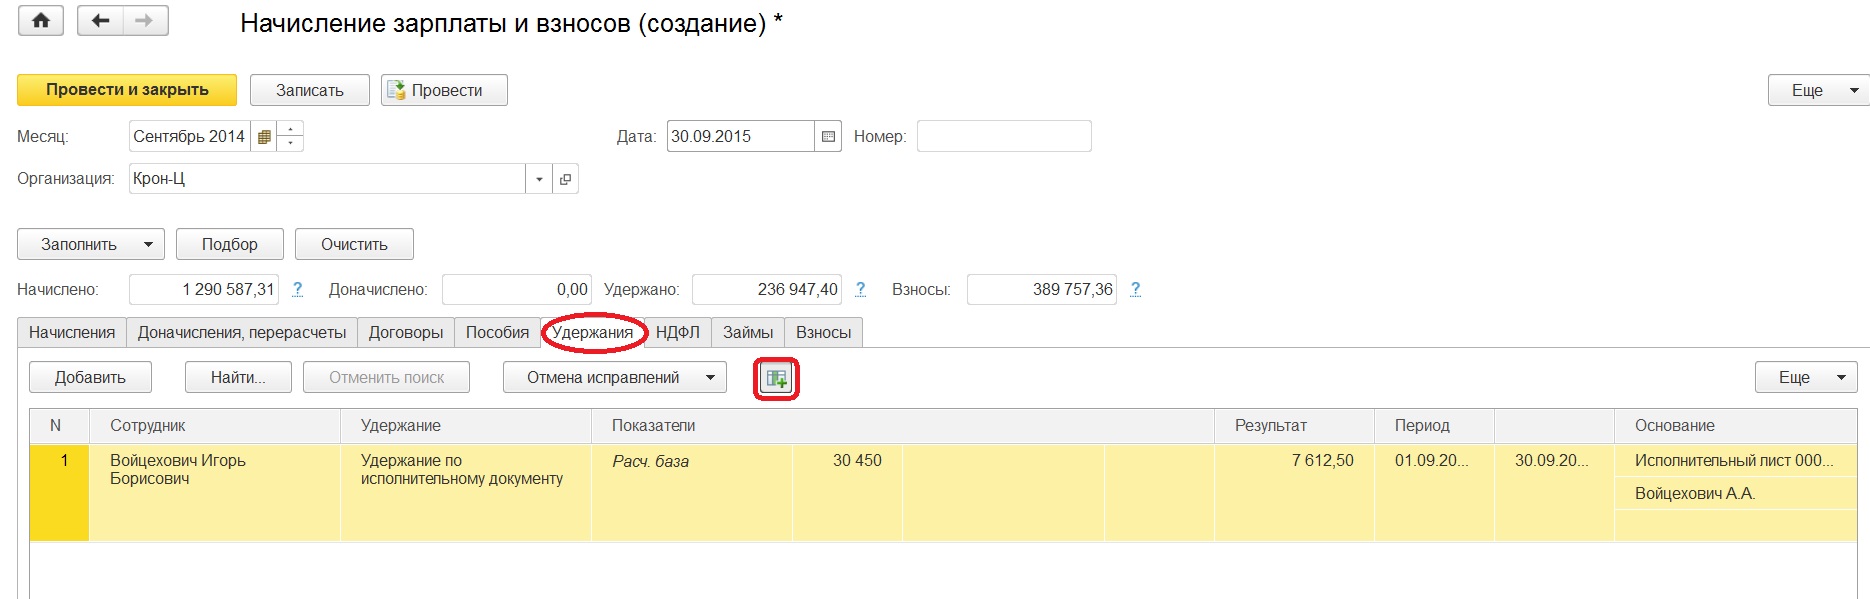Image resolution: width=1870 pixels, height=599 pixels.
Task: Show the help hint for Удержано
Action: 860,289
